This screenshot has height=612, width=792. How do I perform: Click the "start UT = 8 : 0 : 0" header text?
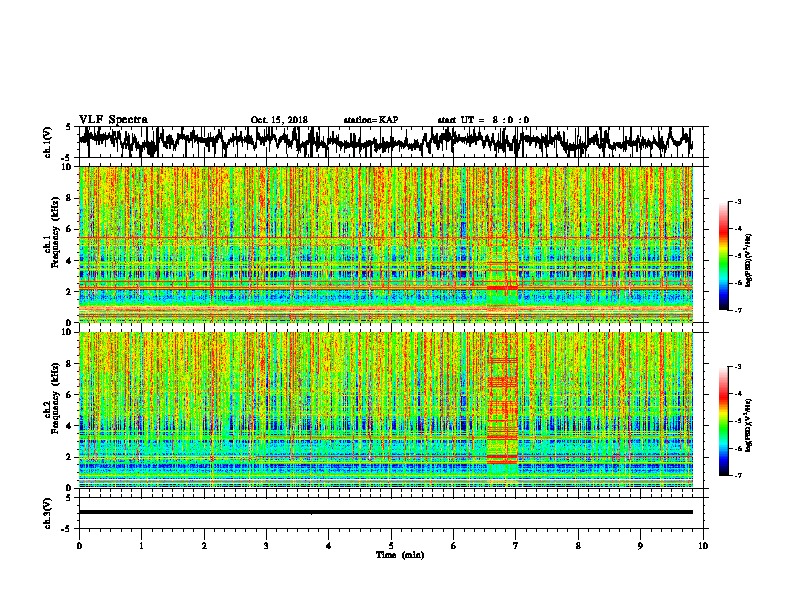coord(483,120)
